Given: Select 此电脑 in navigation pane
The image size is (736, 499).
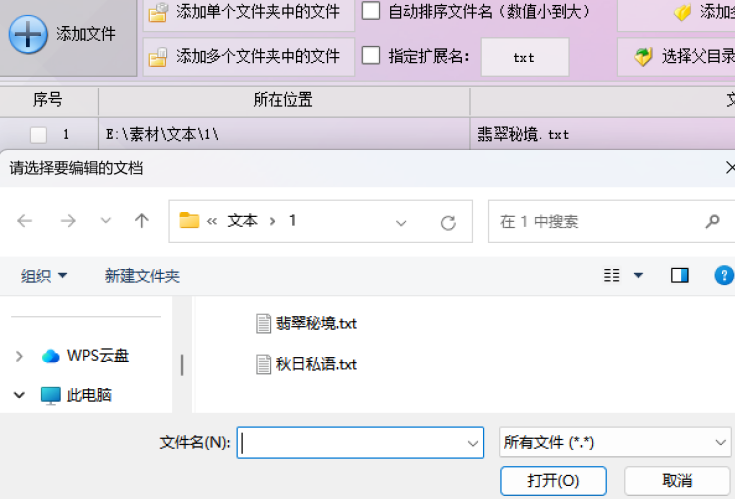Looking at the screenshot, I should click(x=77, y=395).
